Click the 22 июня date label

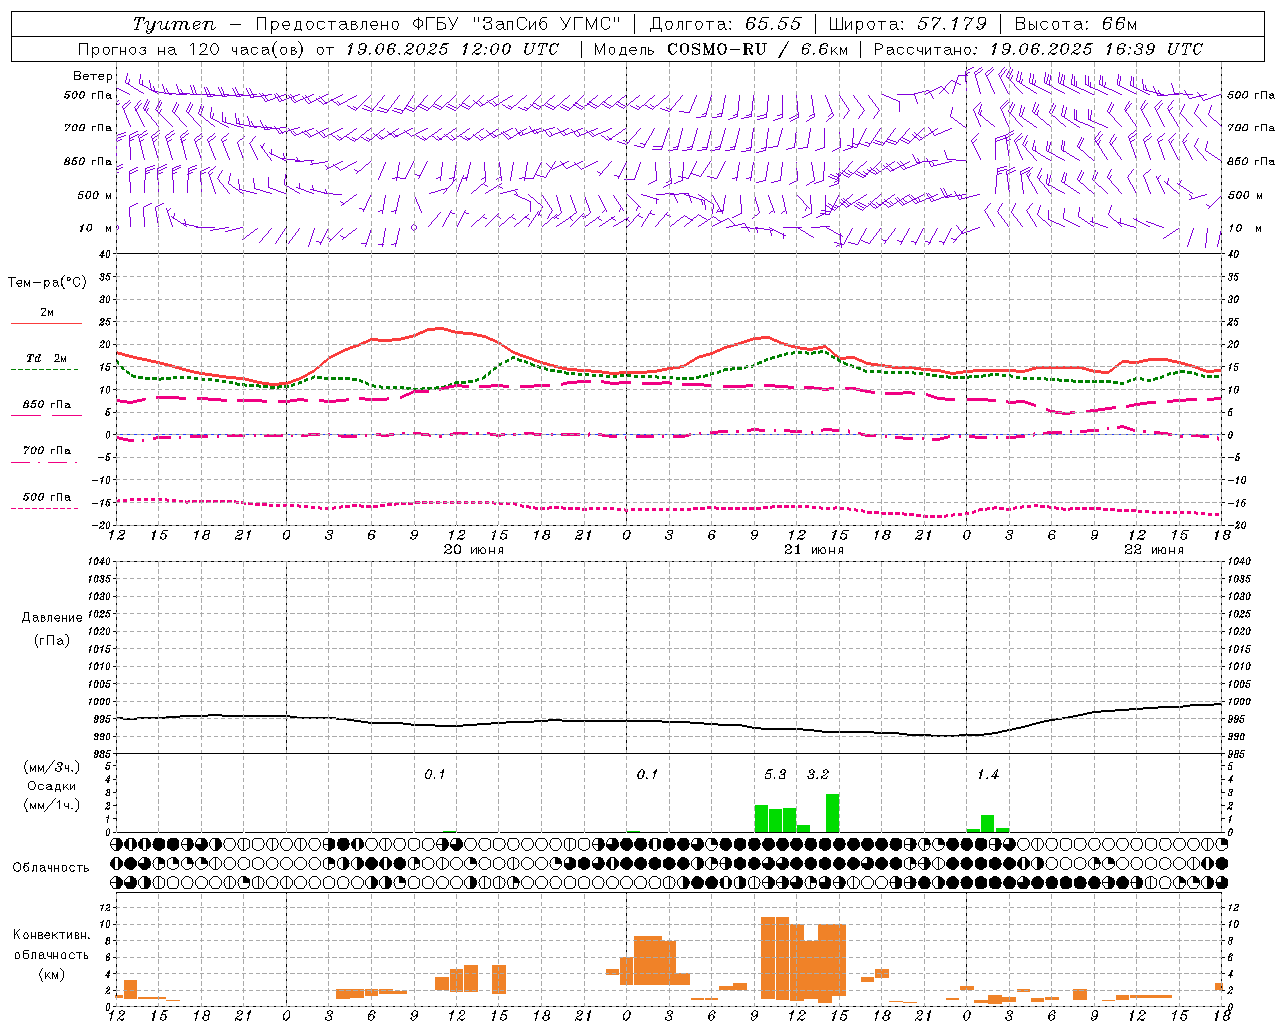[x=1154, y=550]
